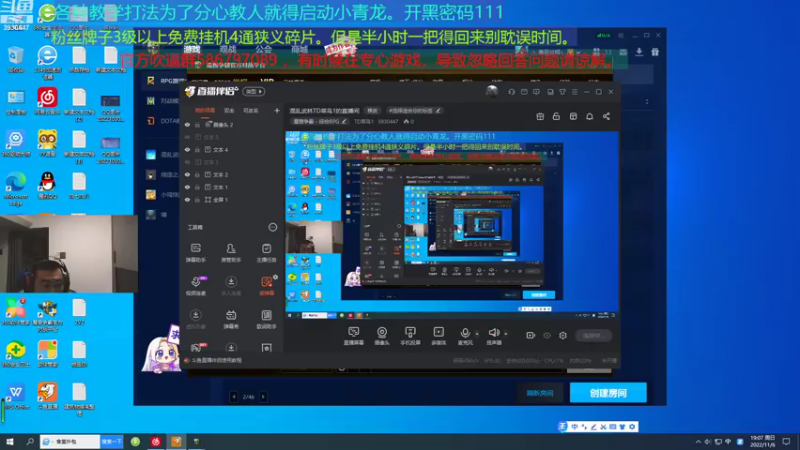Toggle visibility of 文本 4 layer
This screenshot has height=450, width=800.
(x=187, y=149)
